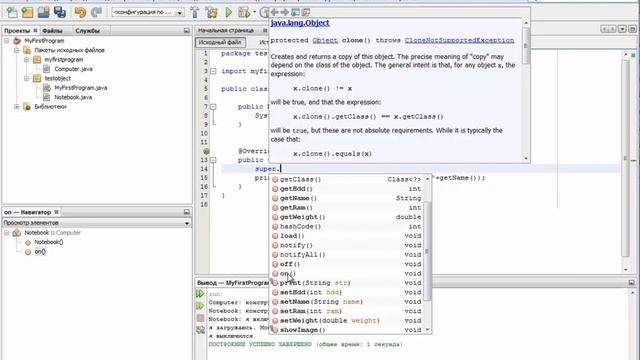Click the editor vertical scrollbar
Screen dimensions: 640x360
click(x=626, y=159)
